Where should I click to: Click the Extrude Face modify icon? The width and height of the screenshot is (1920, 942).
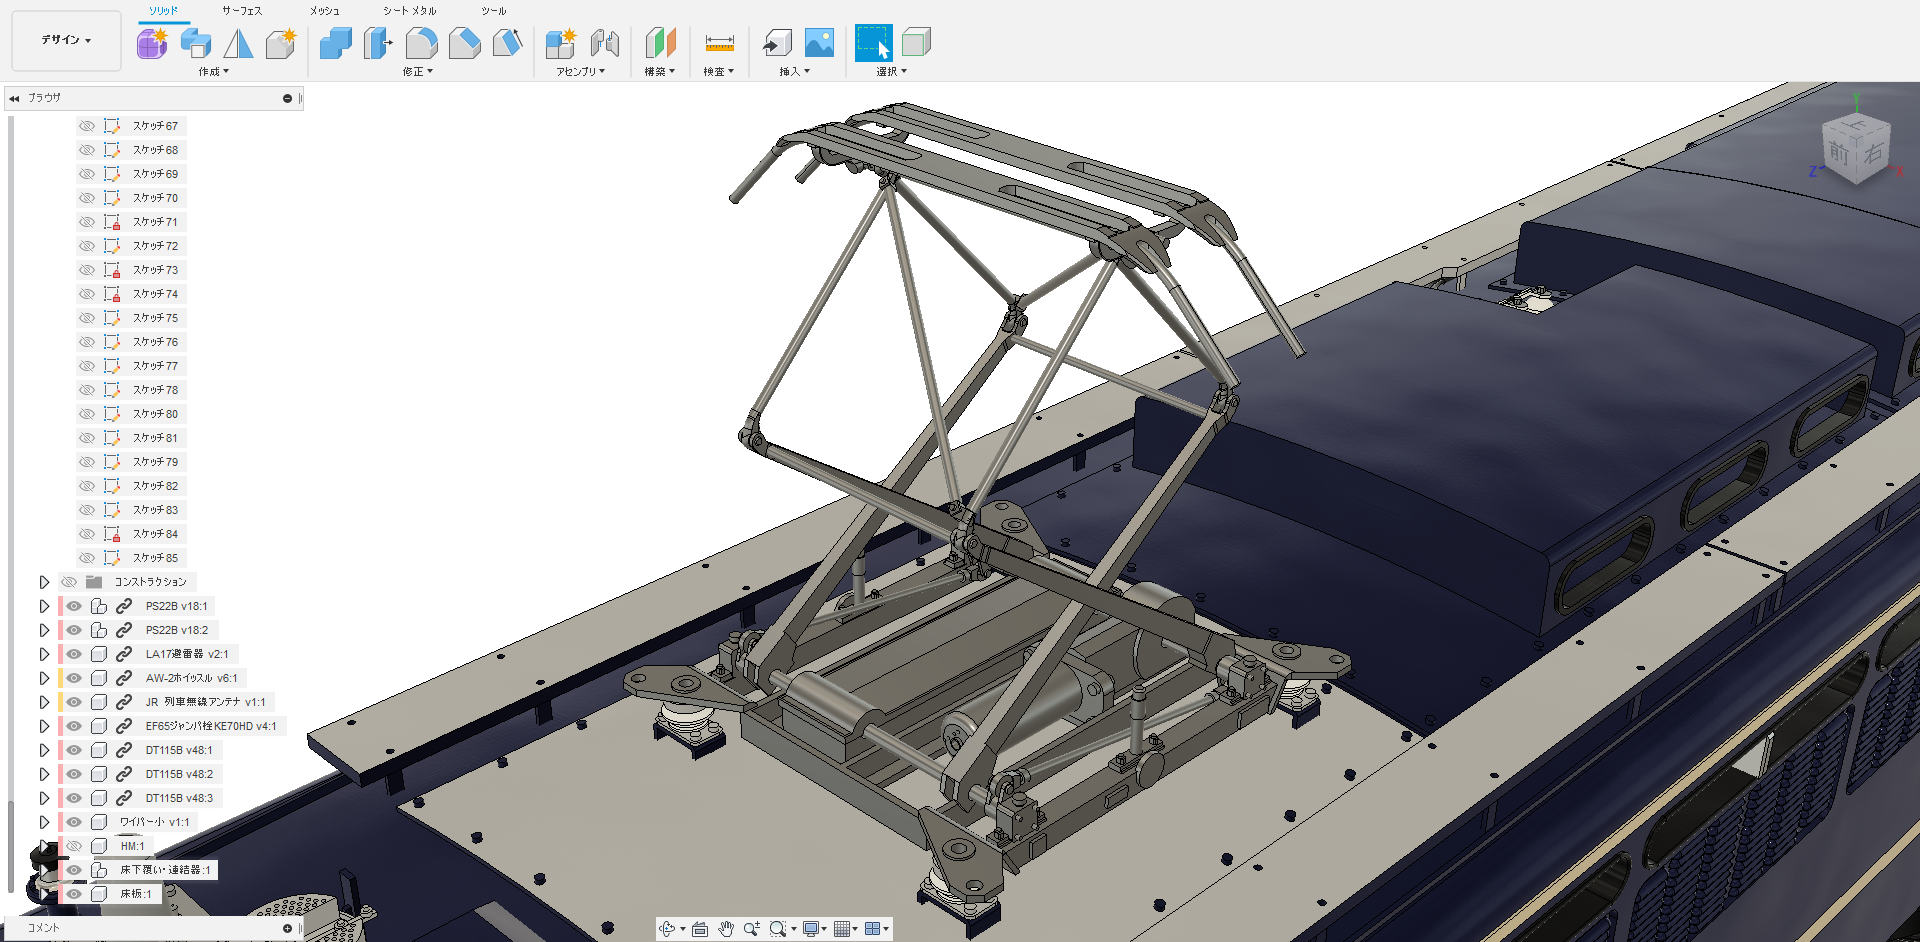click(x=379, y=43)
